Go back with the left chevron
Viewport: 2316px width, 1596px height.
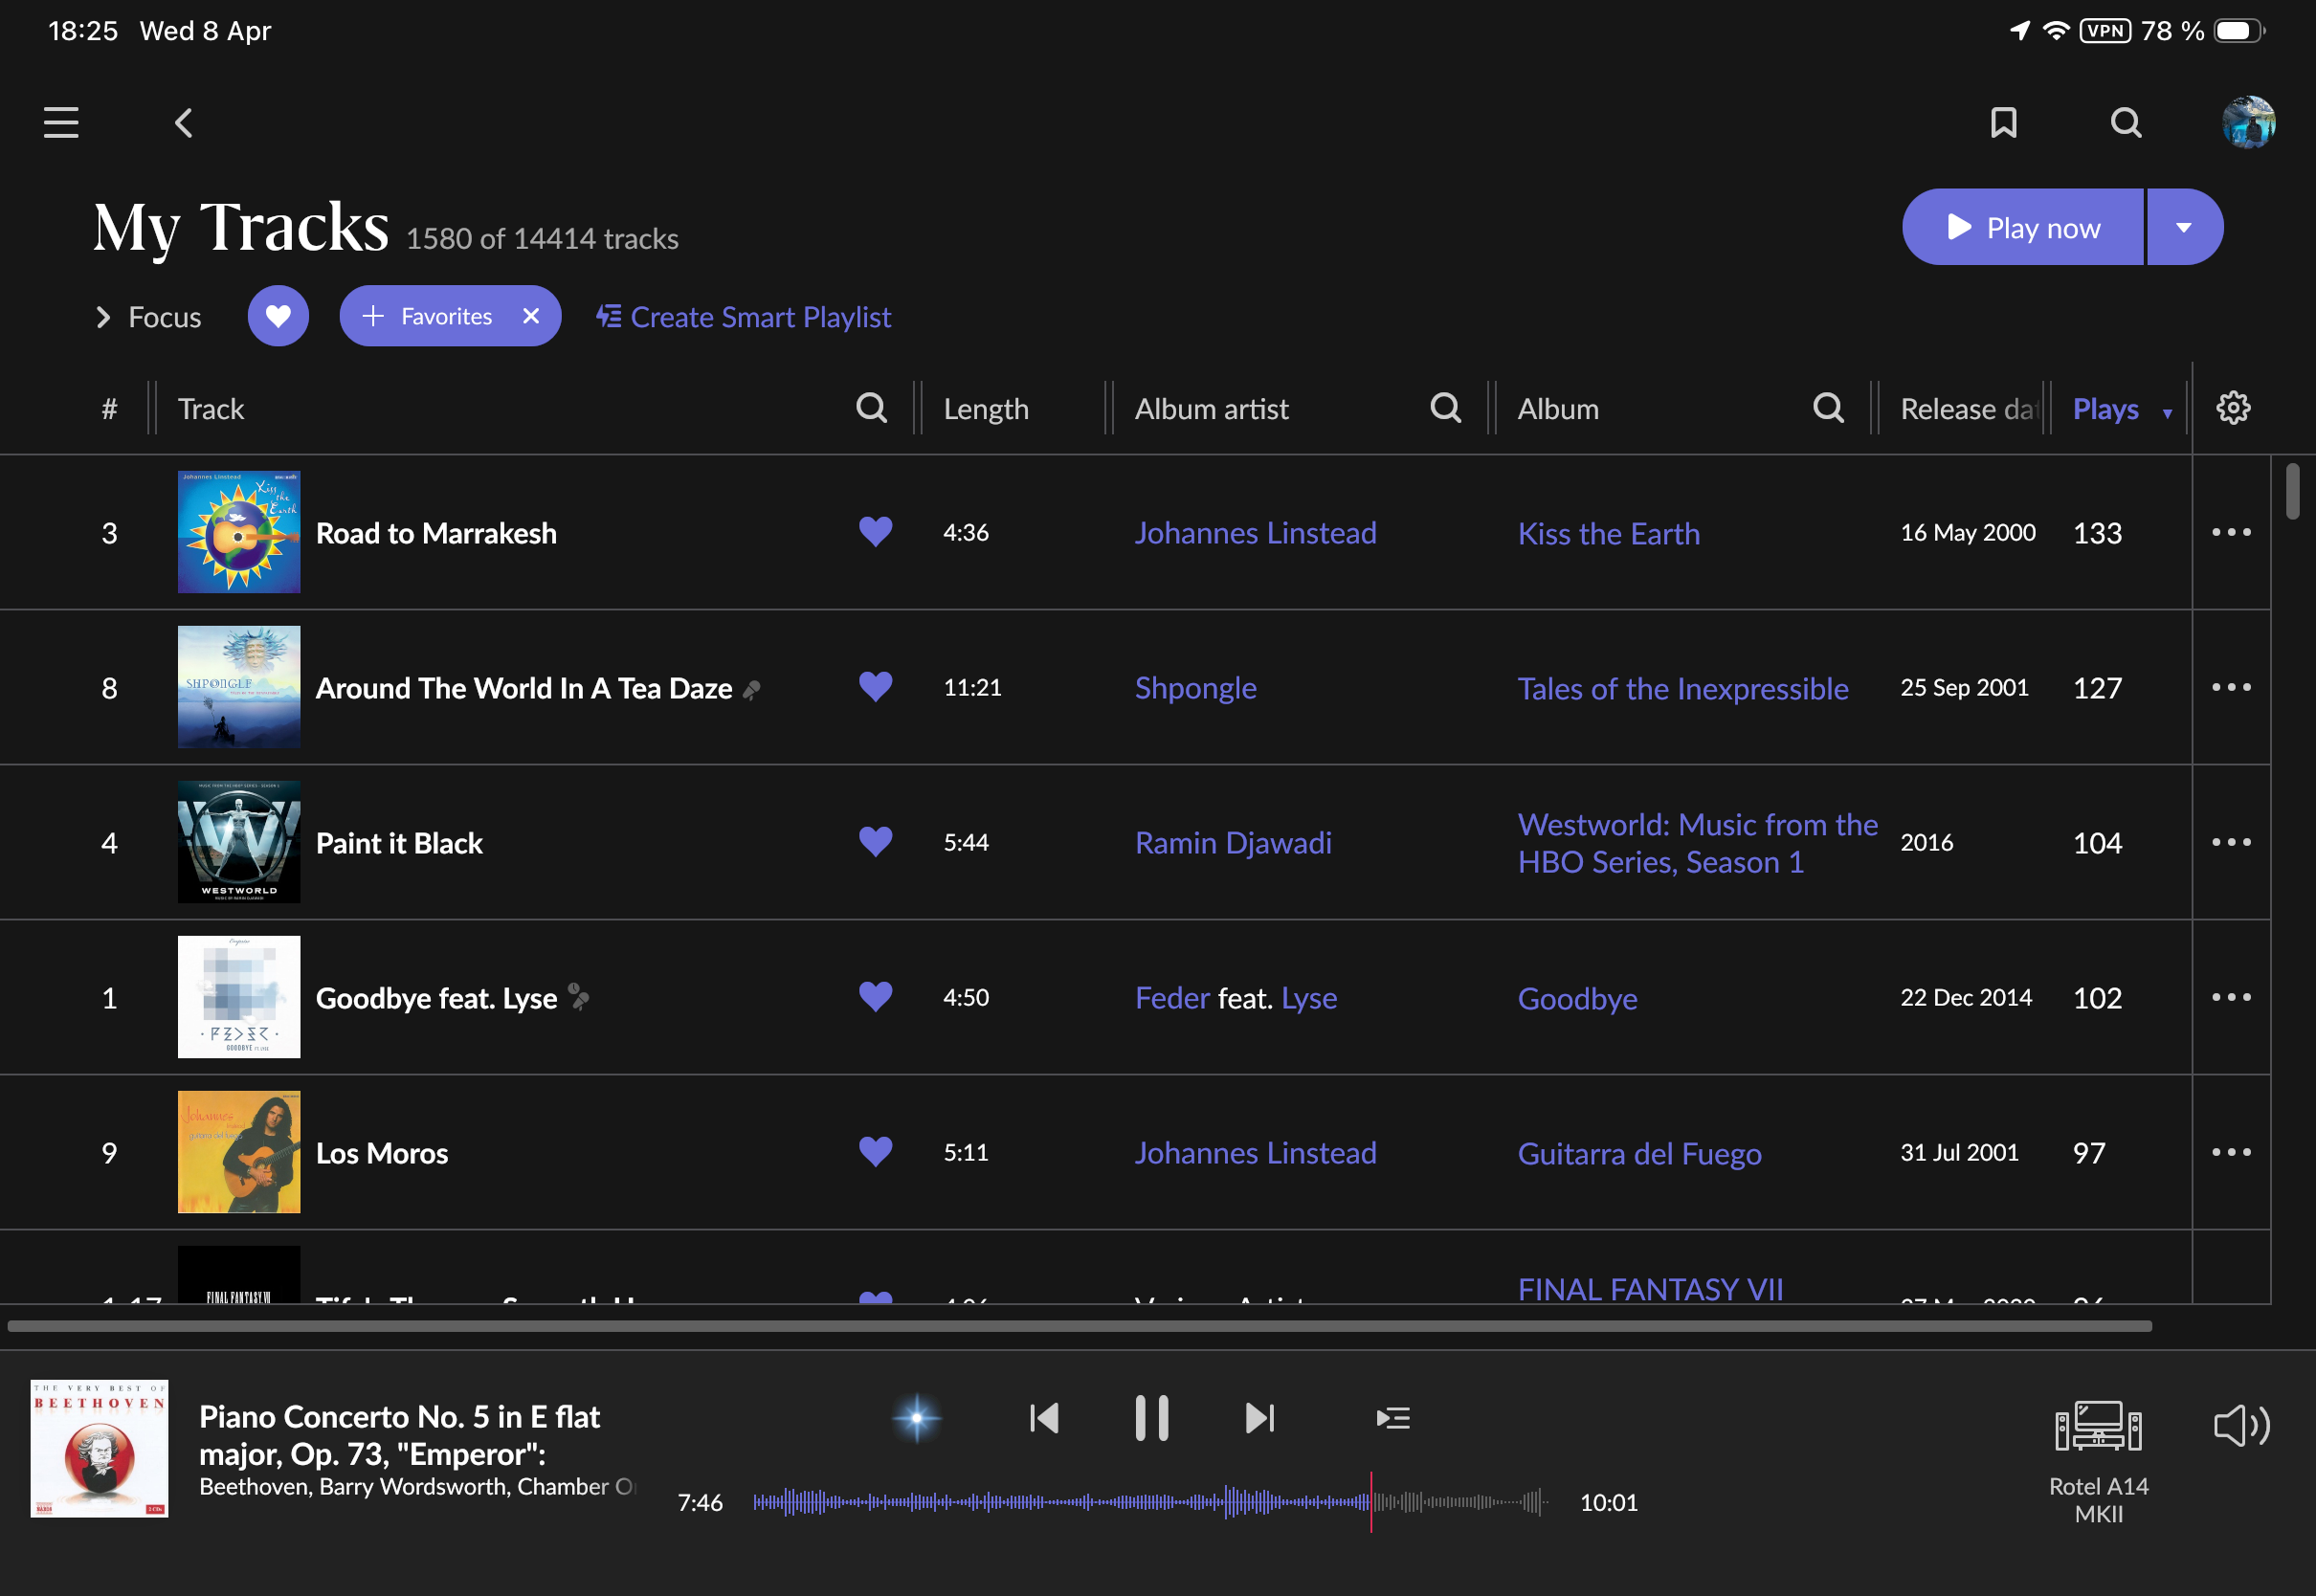point(183,123)
